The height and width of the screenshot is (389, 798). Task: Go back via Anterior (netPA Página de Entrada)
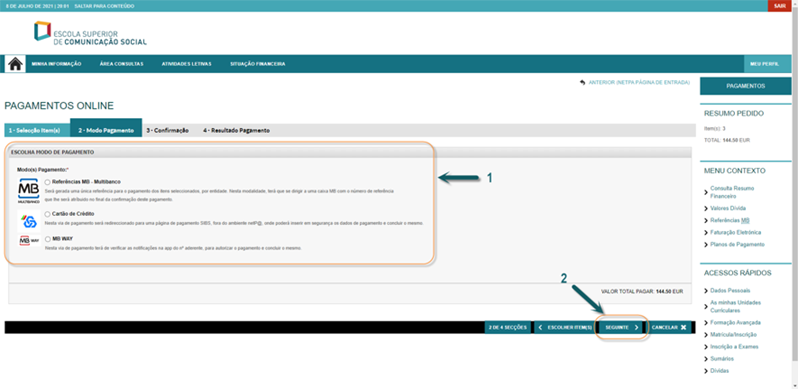click(639, 82)
